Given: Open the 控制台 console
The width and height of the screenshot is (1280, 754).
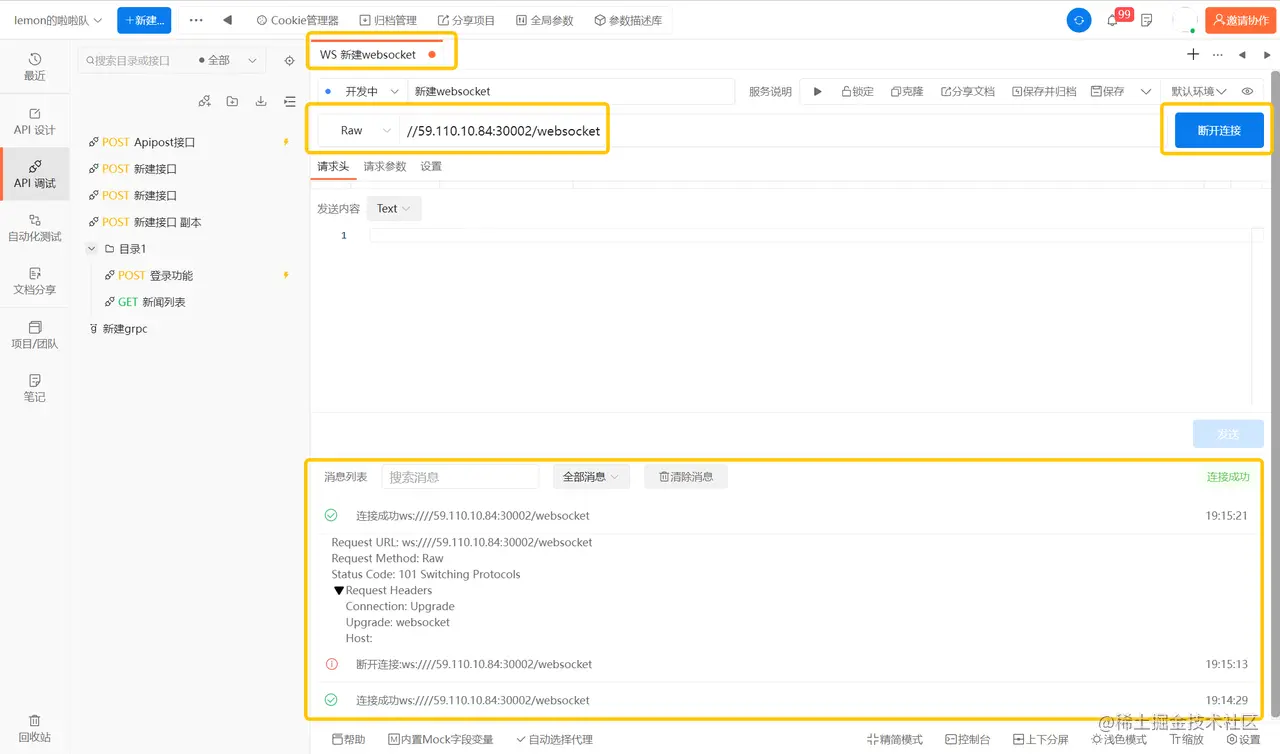Looking at the screenshot, I should (967, 739).
